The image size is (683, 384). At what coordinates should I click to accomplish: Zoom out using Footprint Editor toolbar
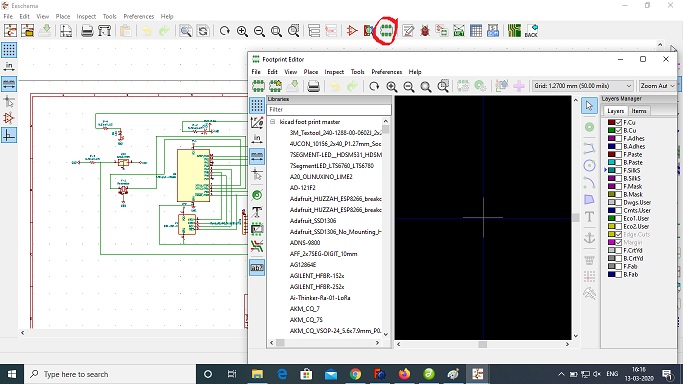pos(409,86)
